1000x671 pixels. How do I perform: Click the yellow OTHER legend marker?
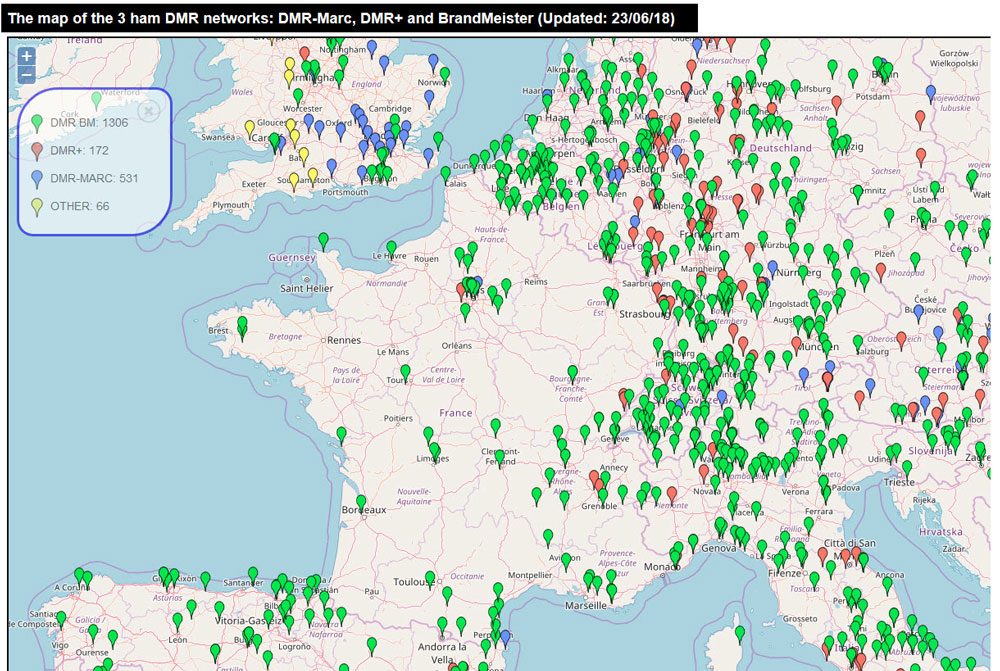click(37, 207)
